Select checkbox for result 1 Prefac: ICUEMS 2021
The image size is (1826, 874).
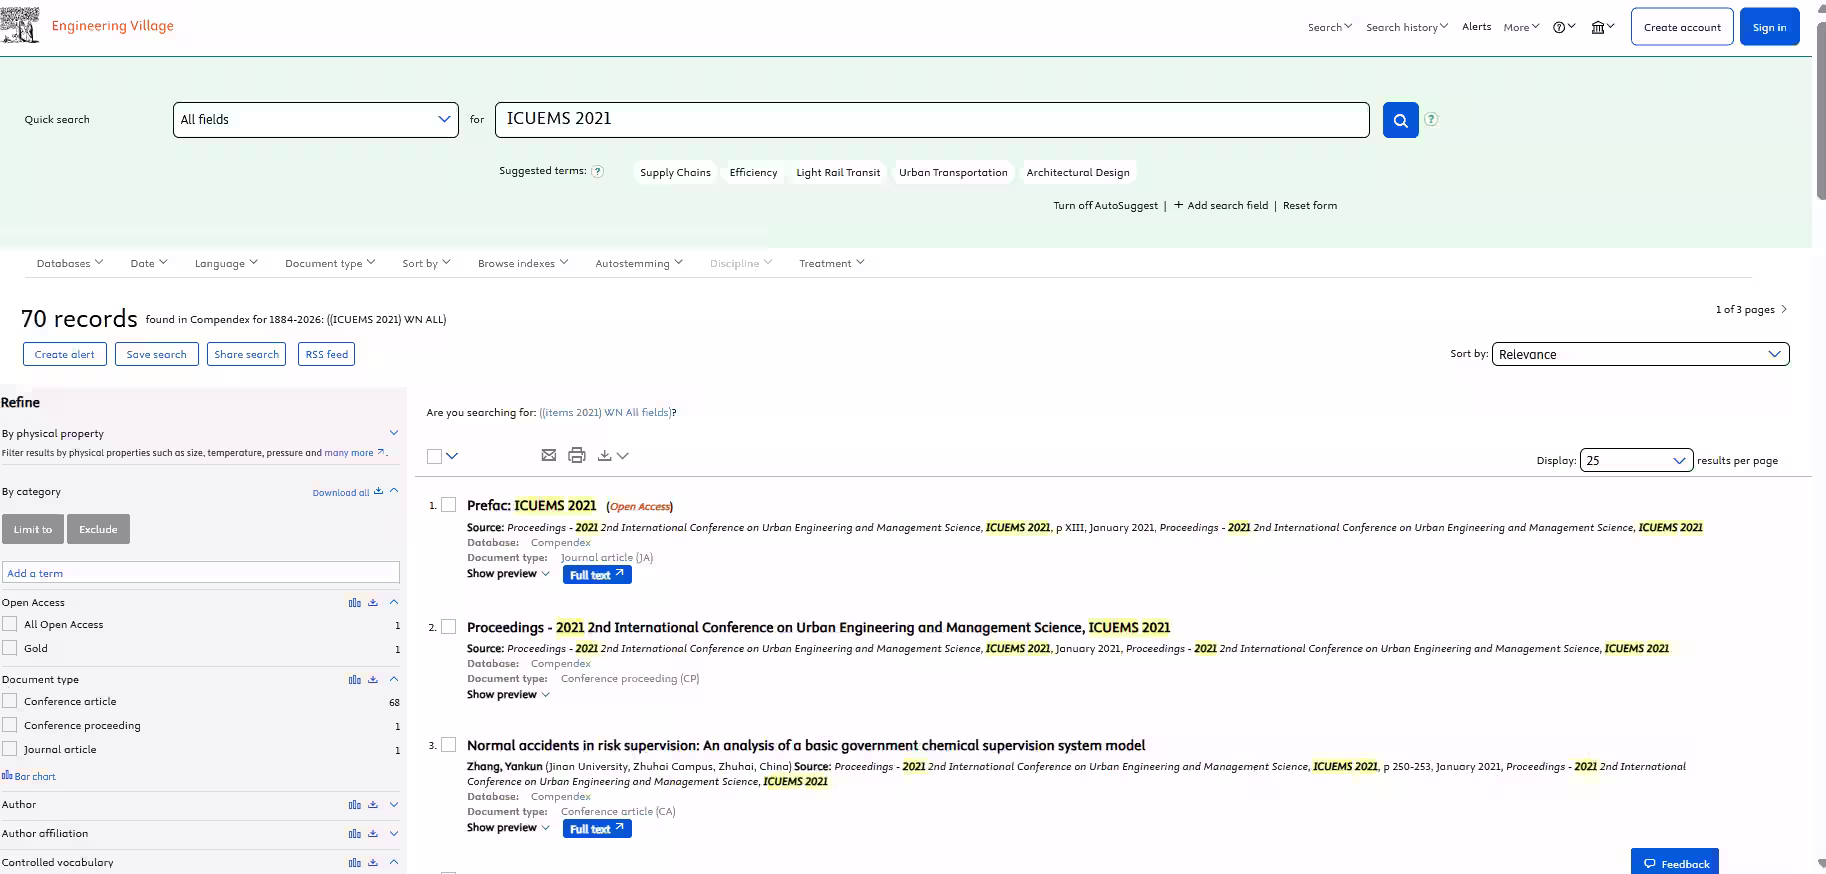point(449,505)
